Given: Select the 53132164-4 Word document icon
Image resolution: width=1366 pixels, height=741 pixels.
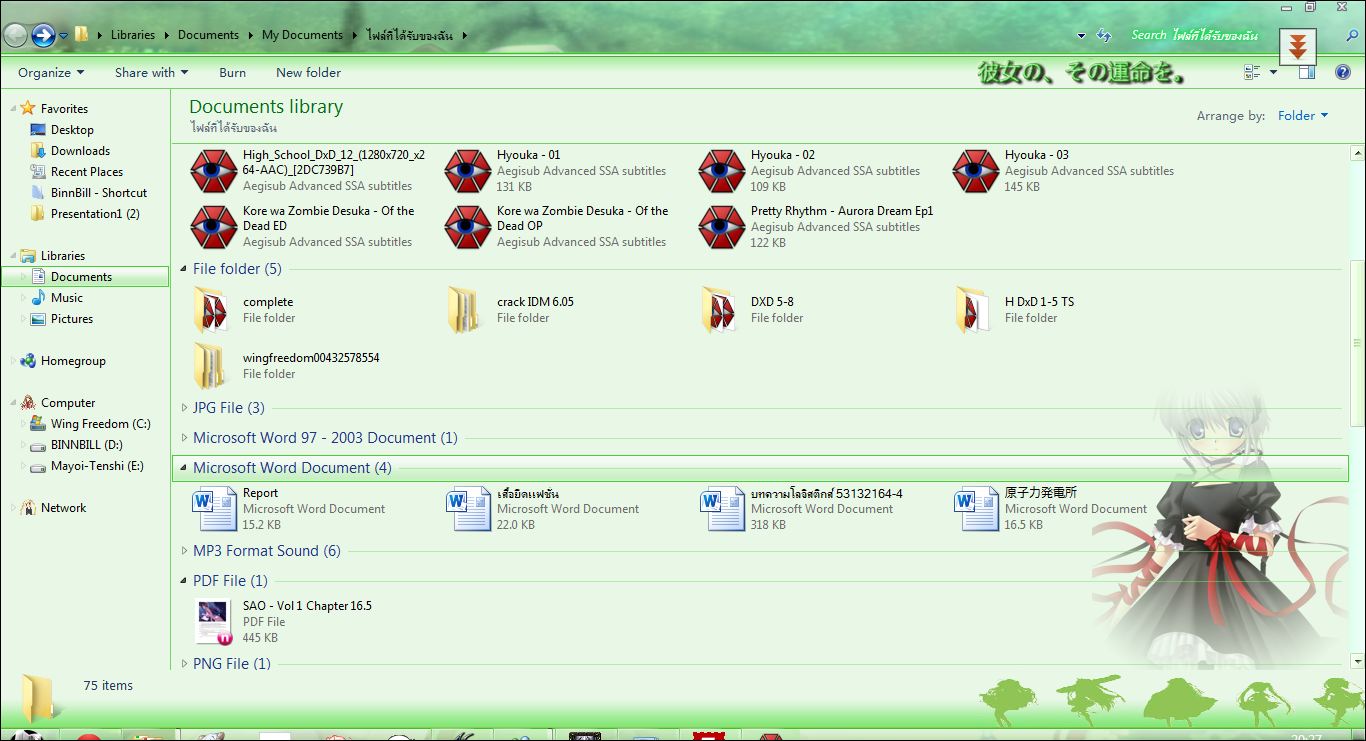Looking at the screenshot, I should 722,508.
